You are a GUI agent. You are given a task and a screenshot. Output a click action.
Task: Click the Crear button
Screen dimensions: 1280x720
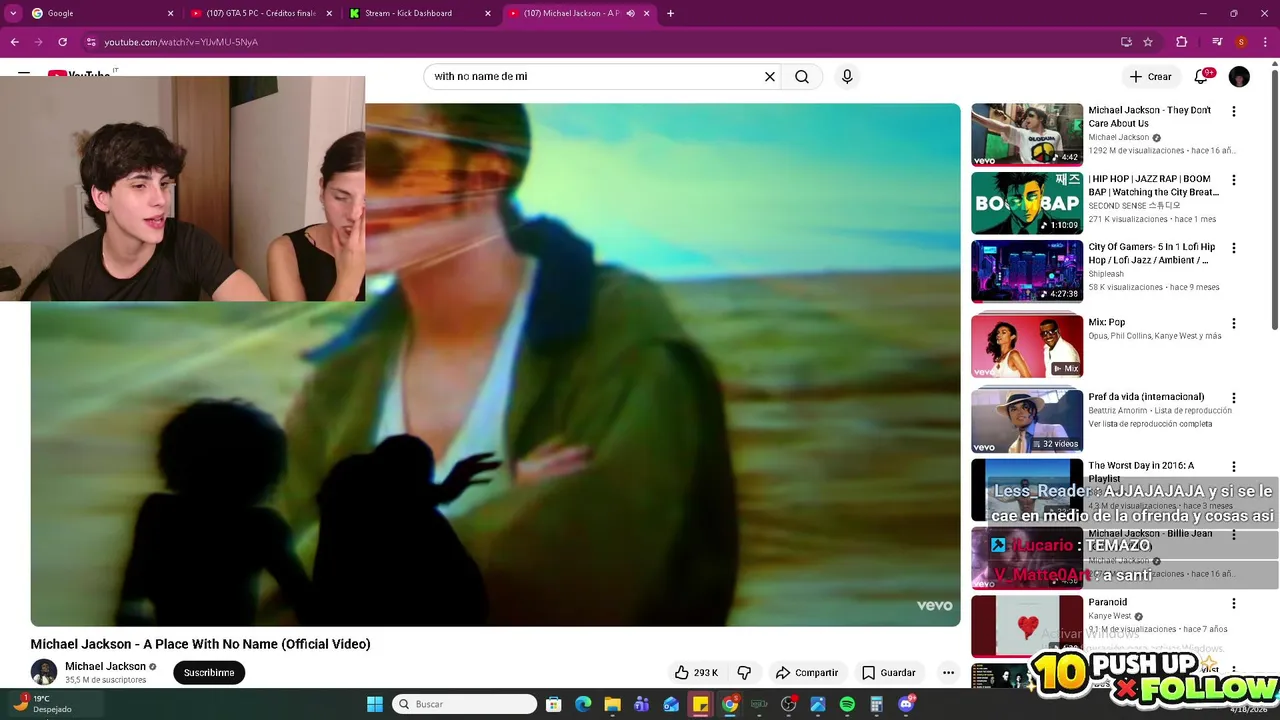click(x=1150, y=76)
